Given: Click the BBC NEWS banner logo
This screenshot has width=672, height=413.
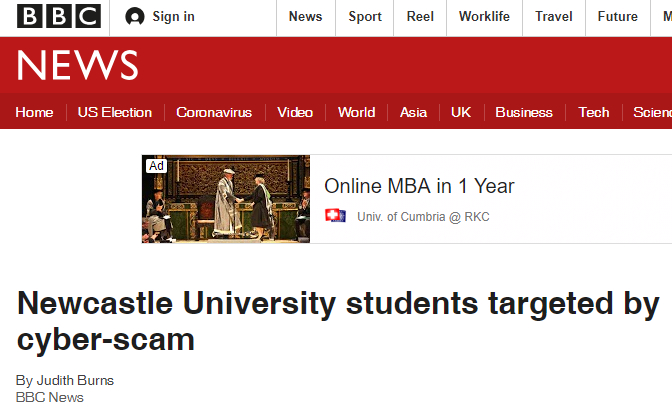Looking at the screenshot, I should 77,65.
